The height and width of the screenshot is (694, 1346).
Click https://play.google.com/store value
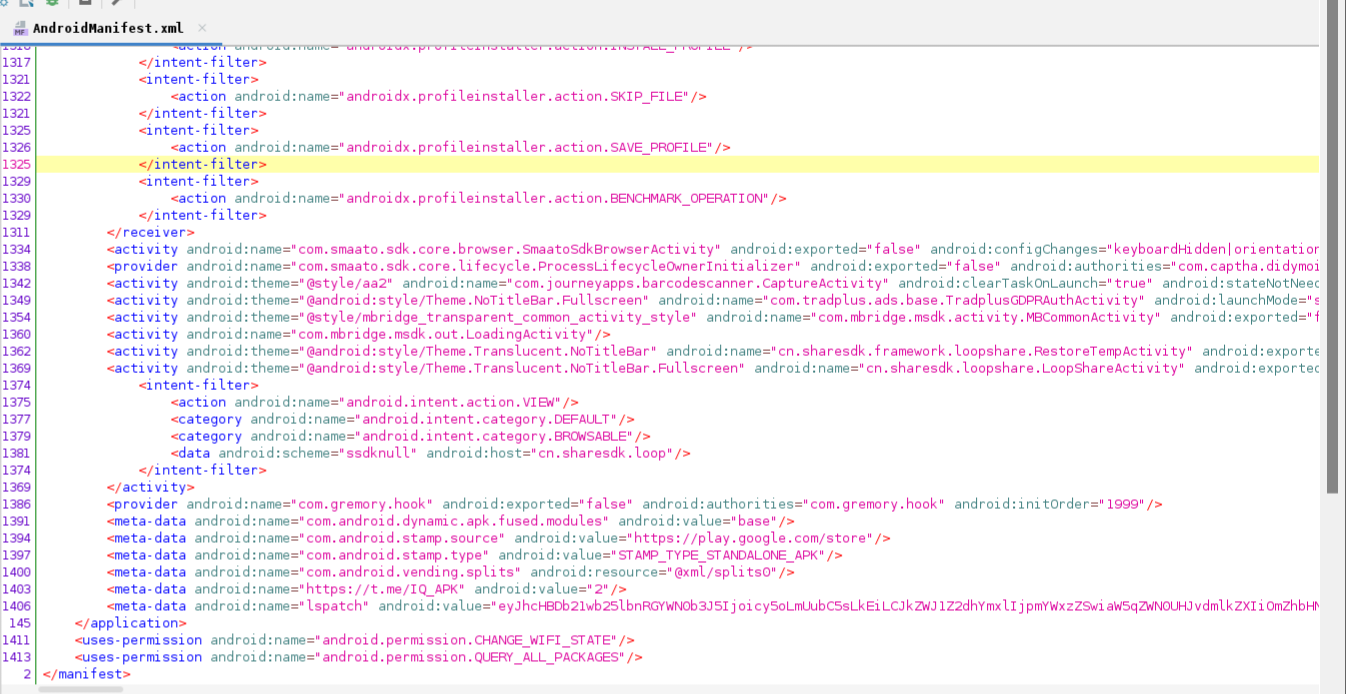[x=750, y=538]
